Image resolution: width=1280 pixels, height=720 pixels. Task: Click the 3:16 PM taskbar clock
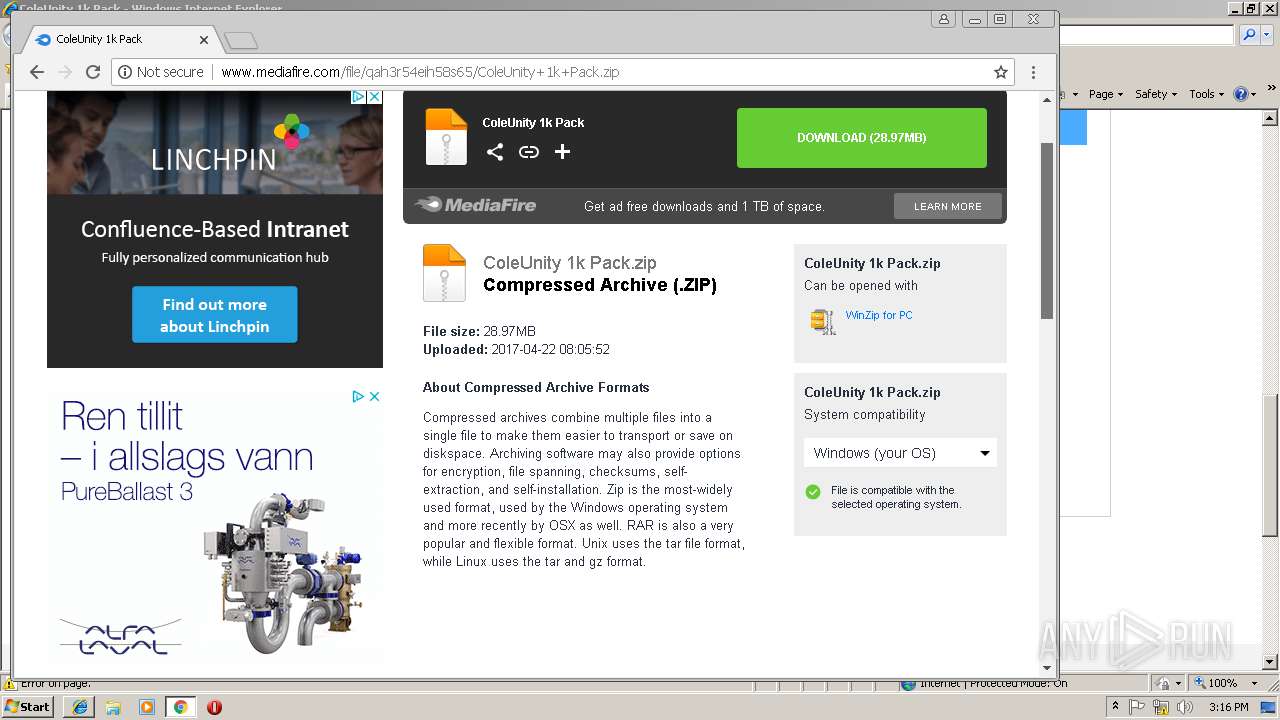1229,707
